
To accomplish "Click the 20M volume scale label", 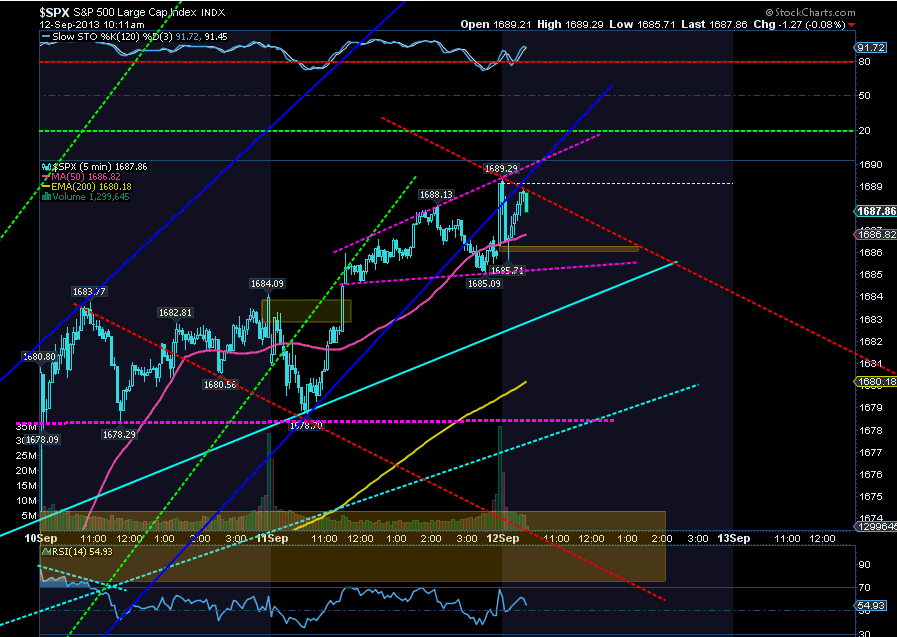I will click(26, 471).
